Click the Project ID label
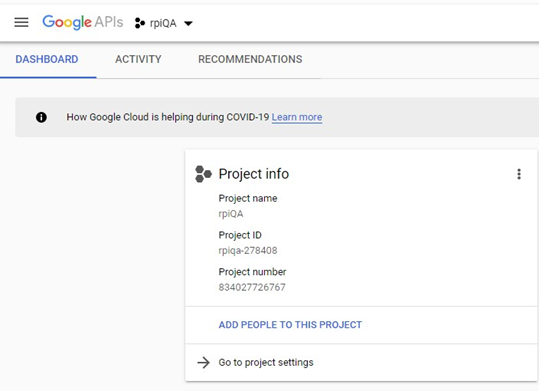Screen dimensions: 539x391 [240, 235]
